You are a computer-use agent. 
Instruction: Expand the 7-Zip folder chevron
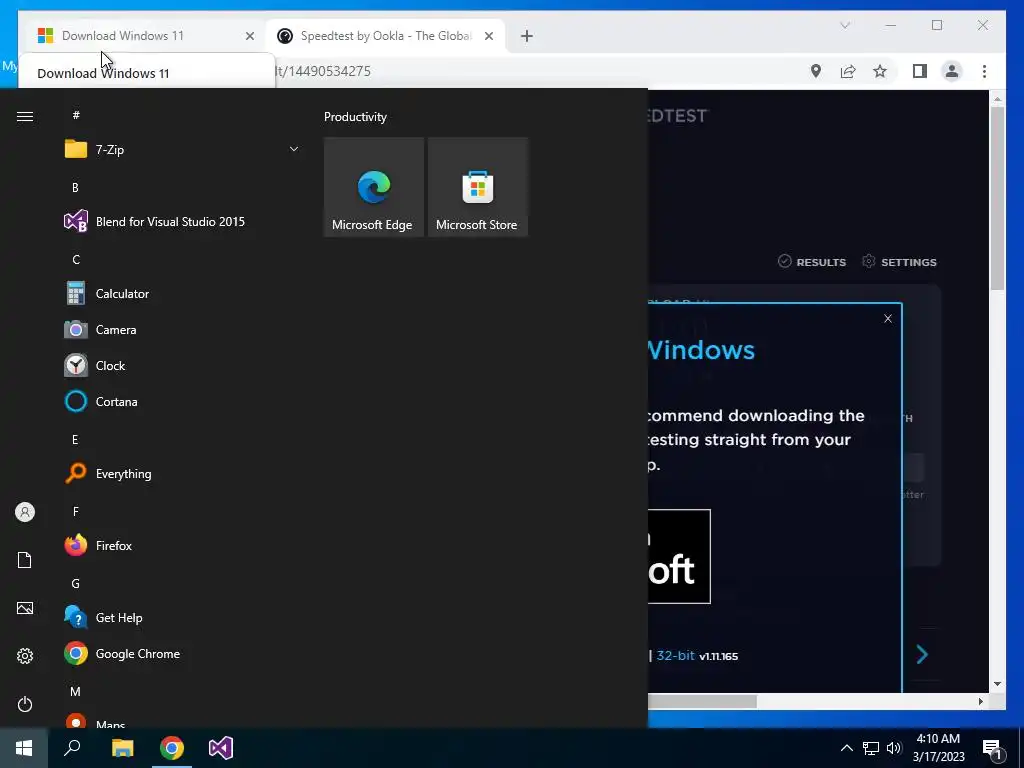coord(294,150)
